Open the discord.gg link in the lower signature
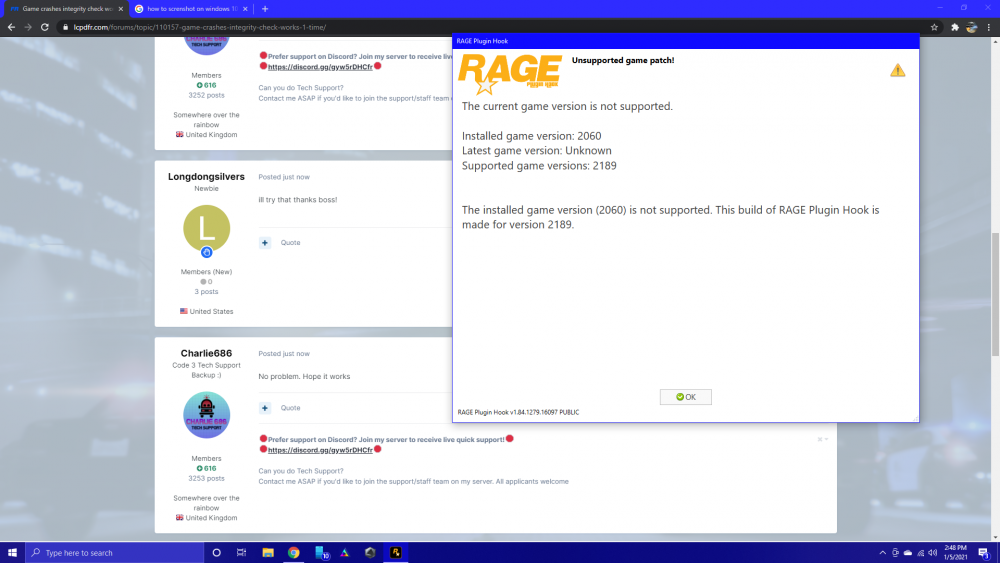The height and width of the screenshot is (563, 1000). [x=320, y=450]
